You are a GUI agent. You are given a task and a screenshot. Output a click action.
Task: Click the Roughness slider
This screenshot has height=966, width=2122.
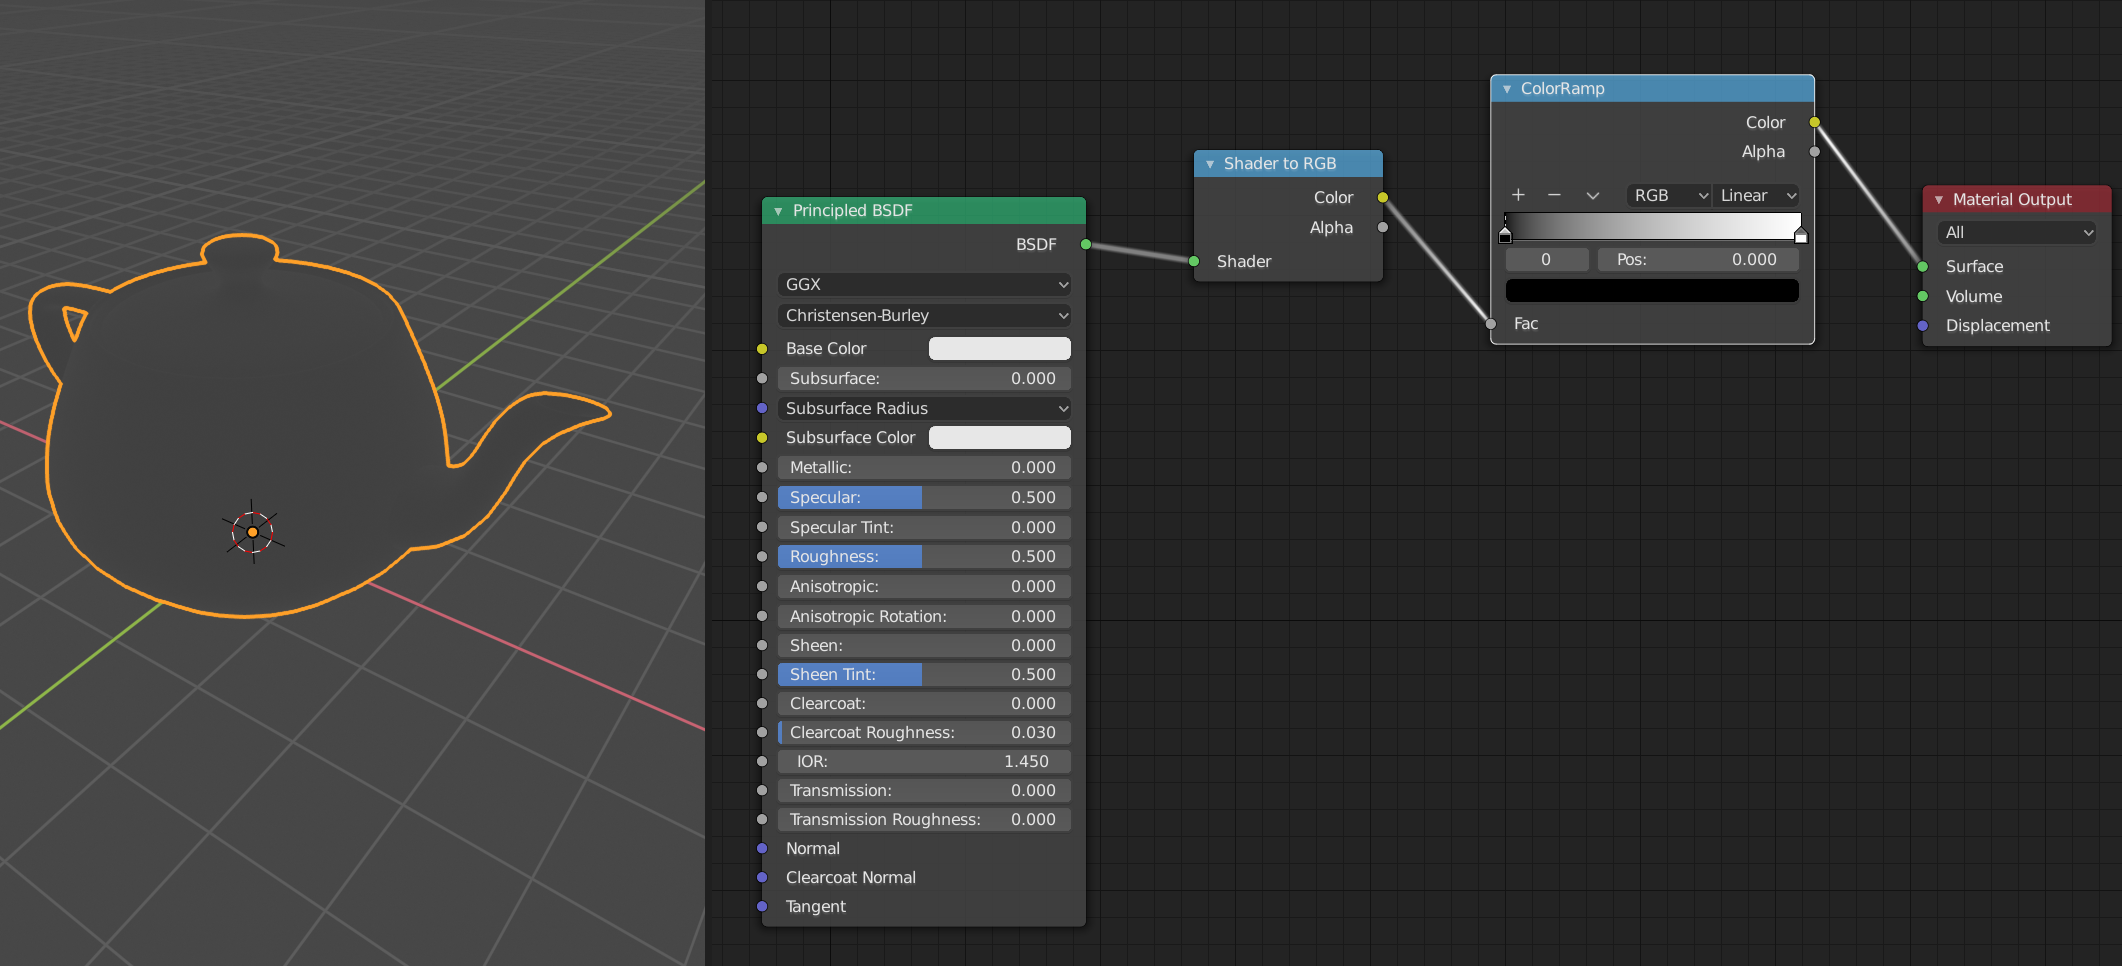pyautogui.click(x=923, y=556)
